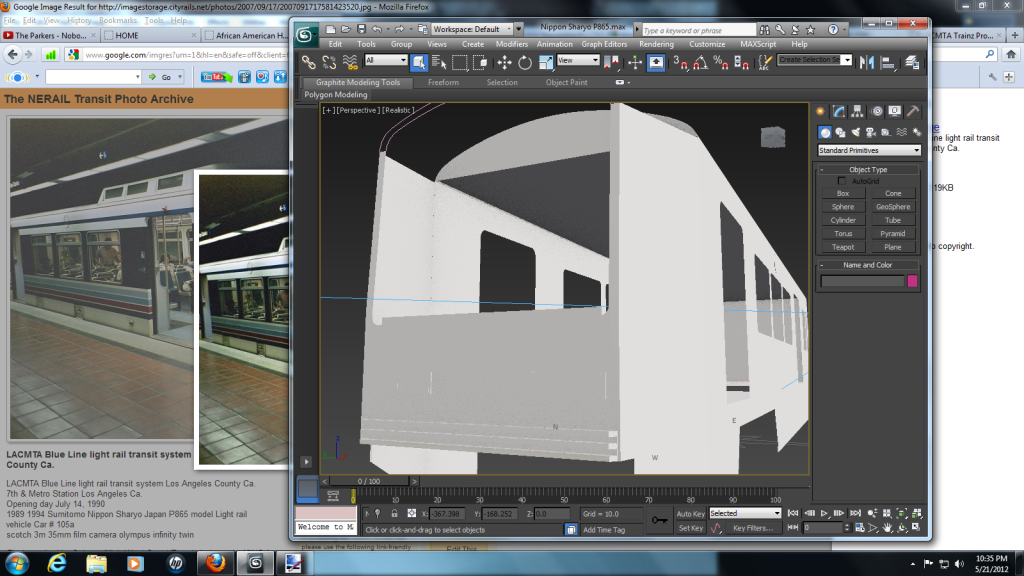Viewport: 1024px width, 576px height.
Task: Click the Pyramid primitive button
Action: click(x=893, y=233)
